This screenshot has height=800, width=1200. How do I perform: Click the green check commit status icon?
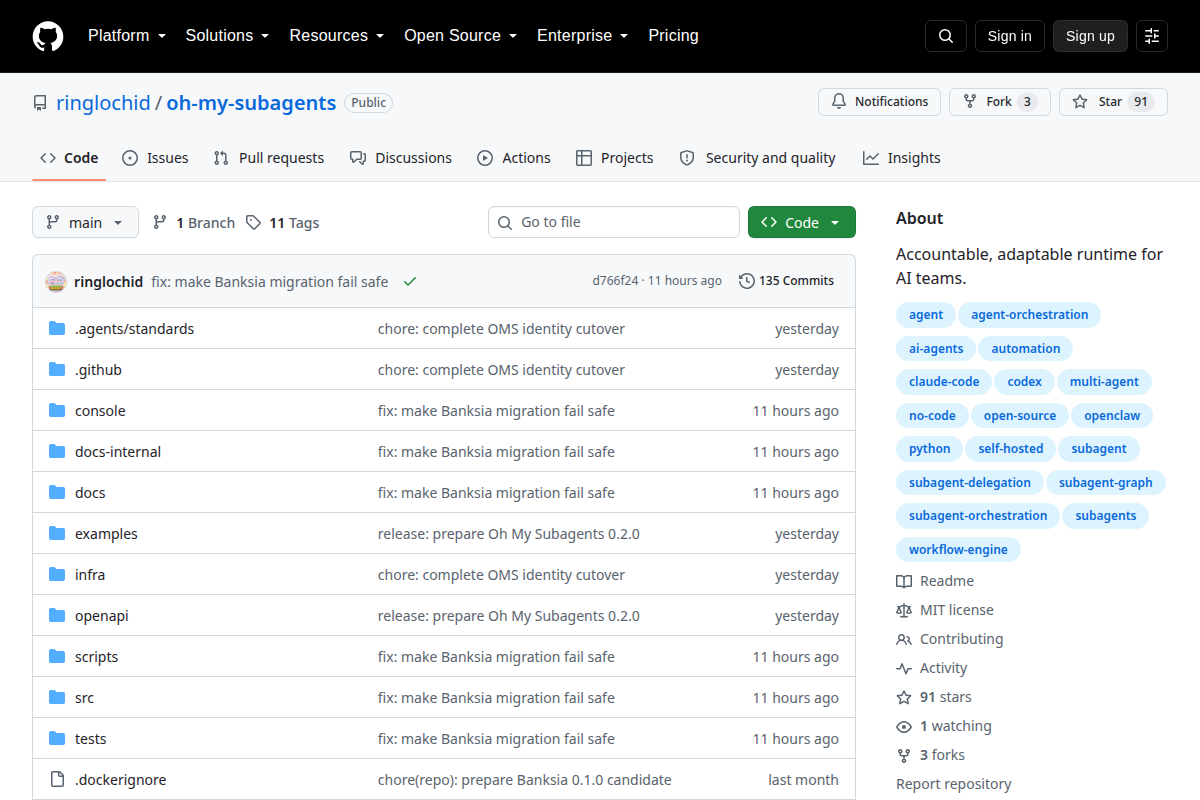[x=410, y=282]
